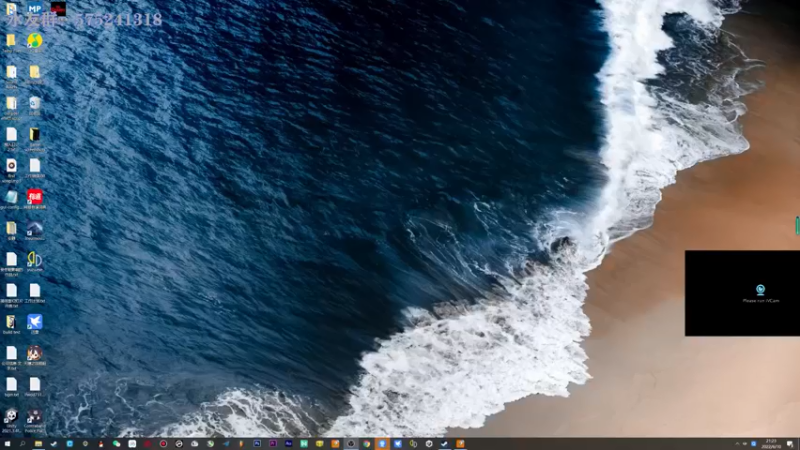Select the green-yellow ball browser desktop shortcut
Viewport: 800px width, 450px height.
click(35, 43)
